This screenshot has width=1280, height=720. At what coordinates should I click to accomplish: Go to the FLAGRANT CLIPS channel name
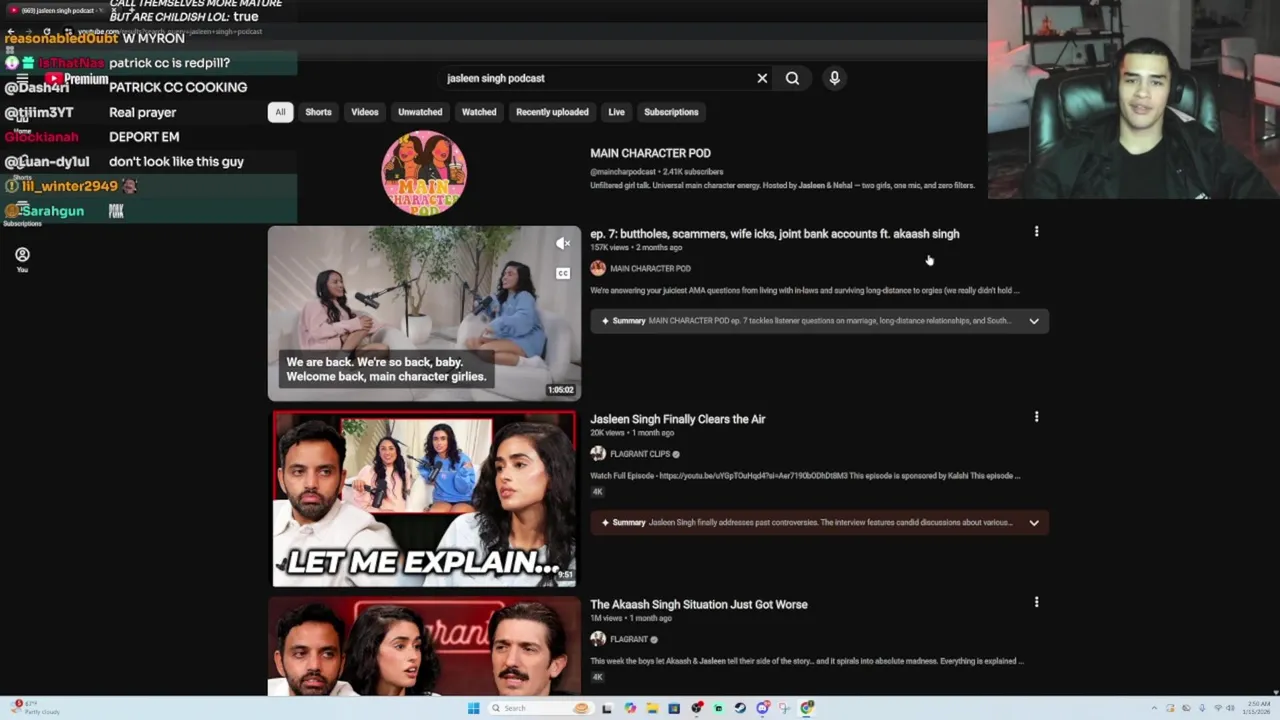click(x=640, y=454)
